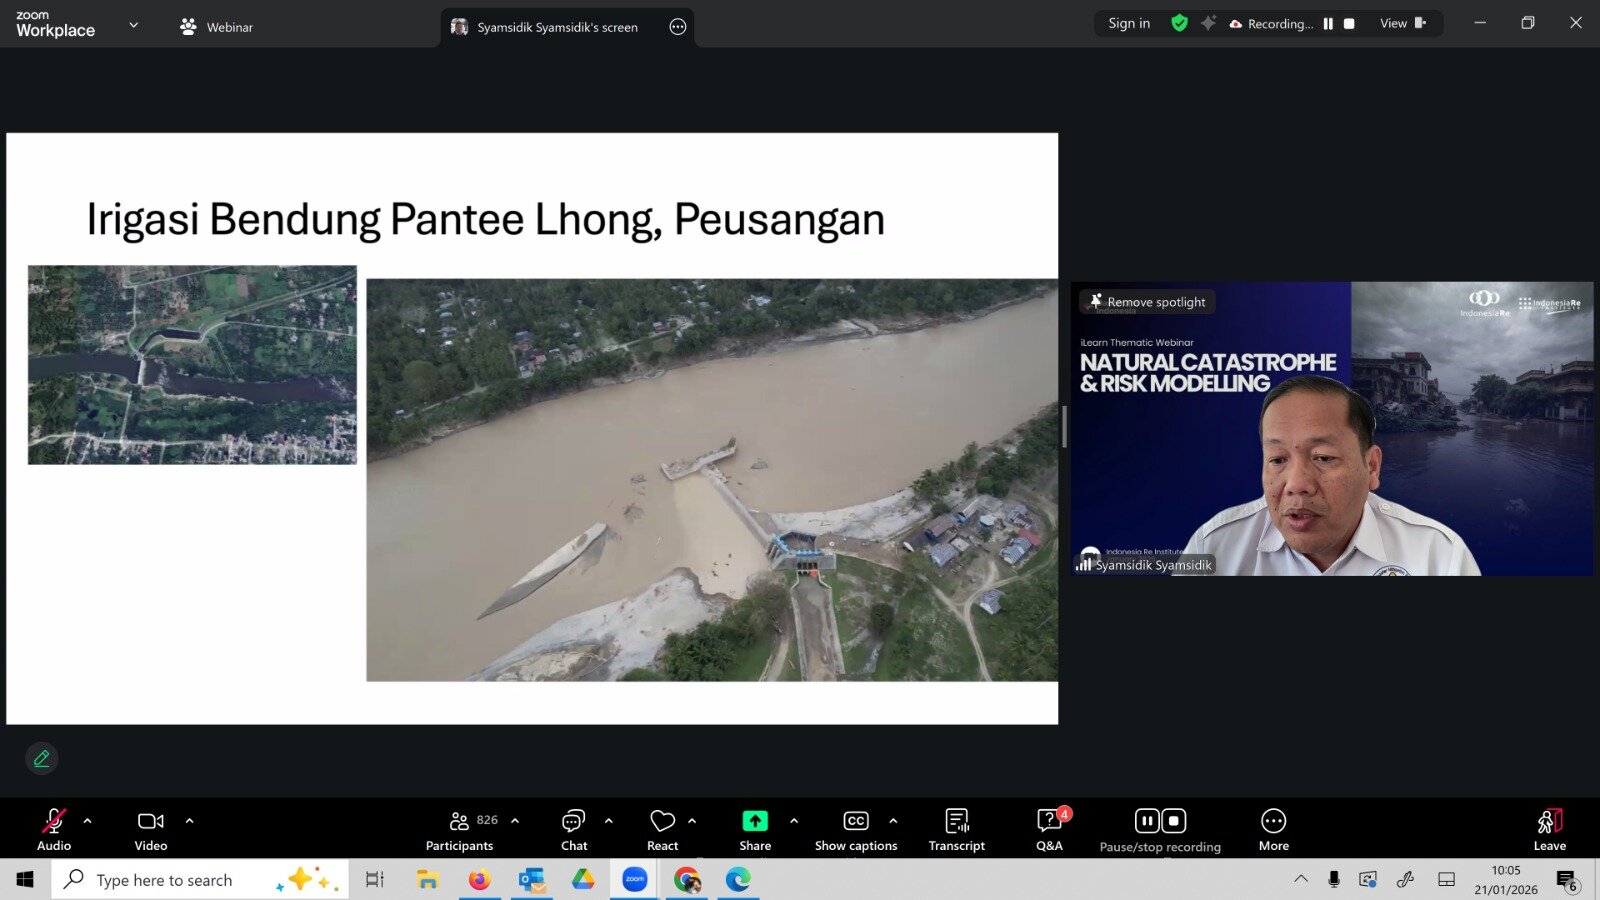Screen dimensions: 1600x900
Task: Click the React heart icon
Action: [x=662, y=821]
